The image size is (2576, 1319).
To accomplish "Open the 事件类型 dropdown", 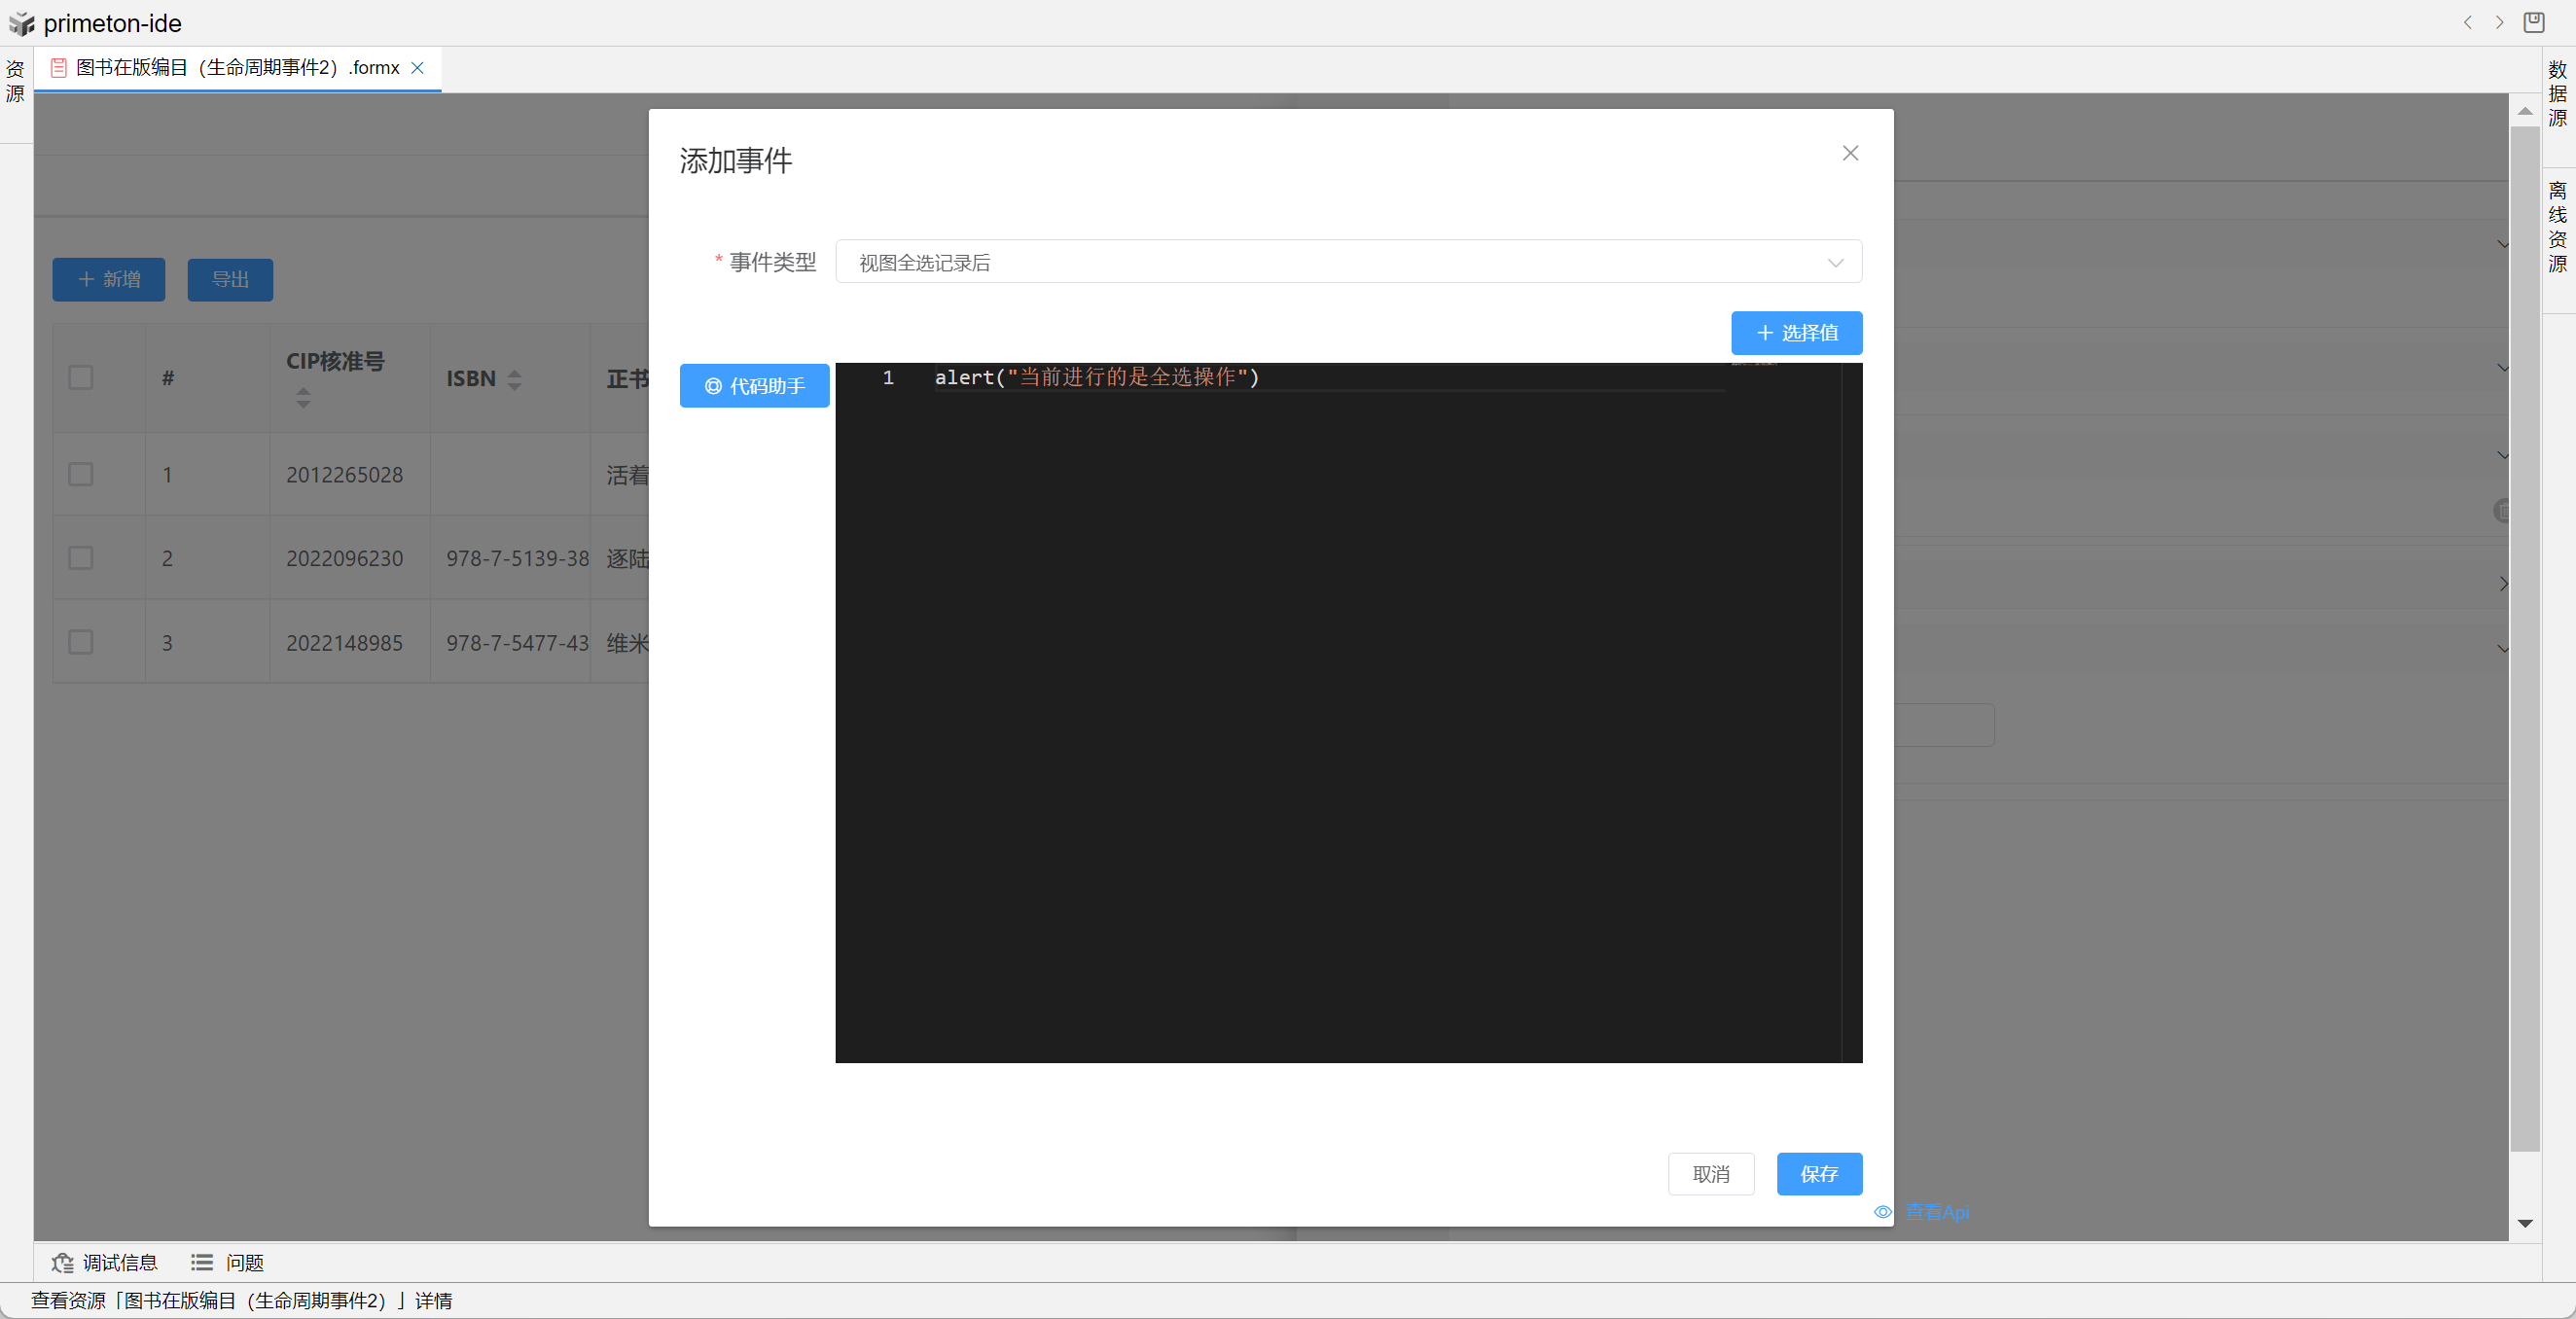I will pyautogui.click(x=1347, y=262).
